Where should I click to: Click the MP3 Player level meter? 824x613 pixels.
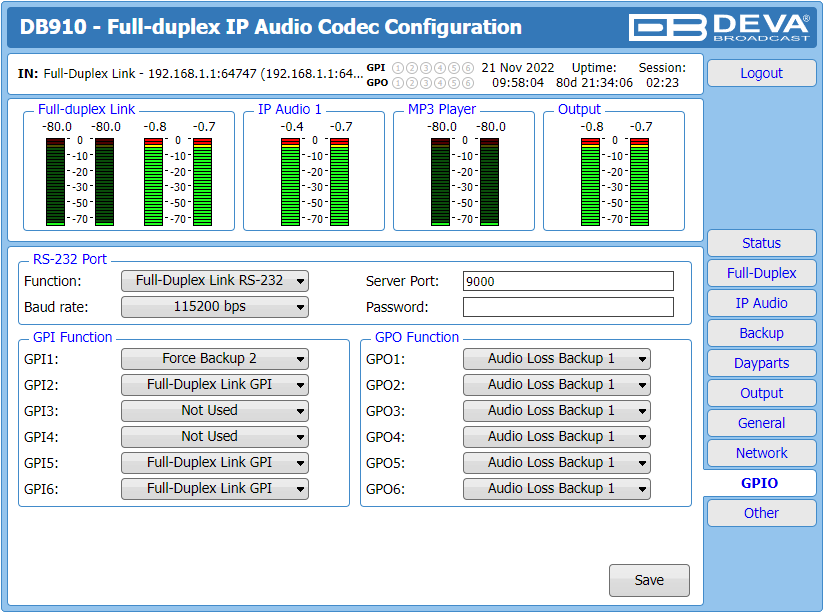point(464,171)
